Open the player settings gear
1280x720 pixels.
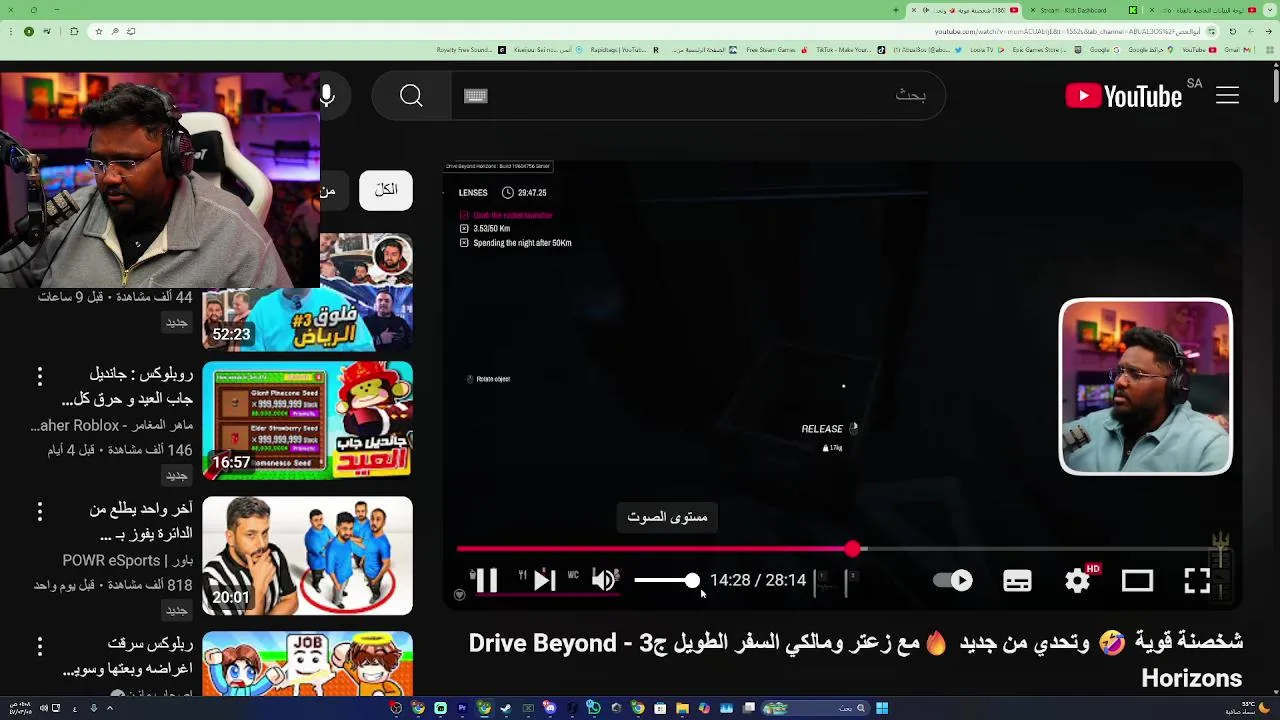(x=1078, y=581)
